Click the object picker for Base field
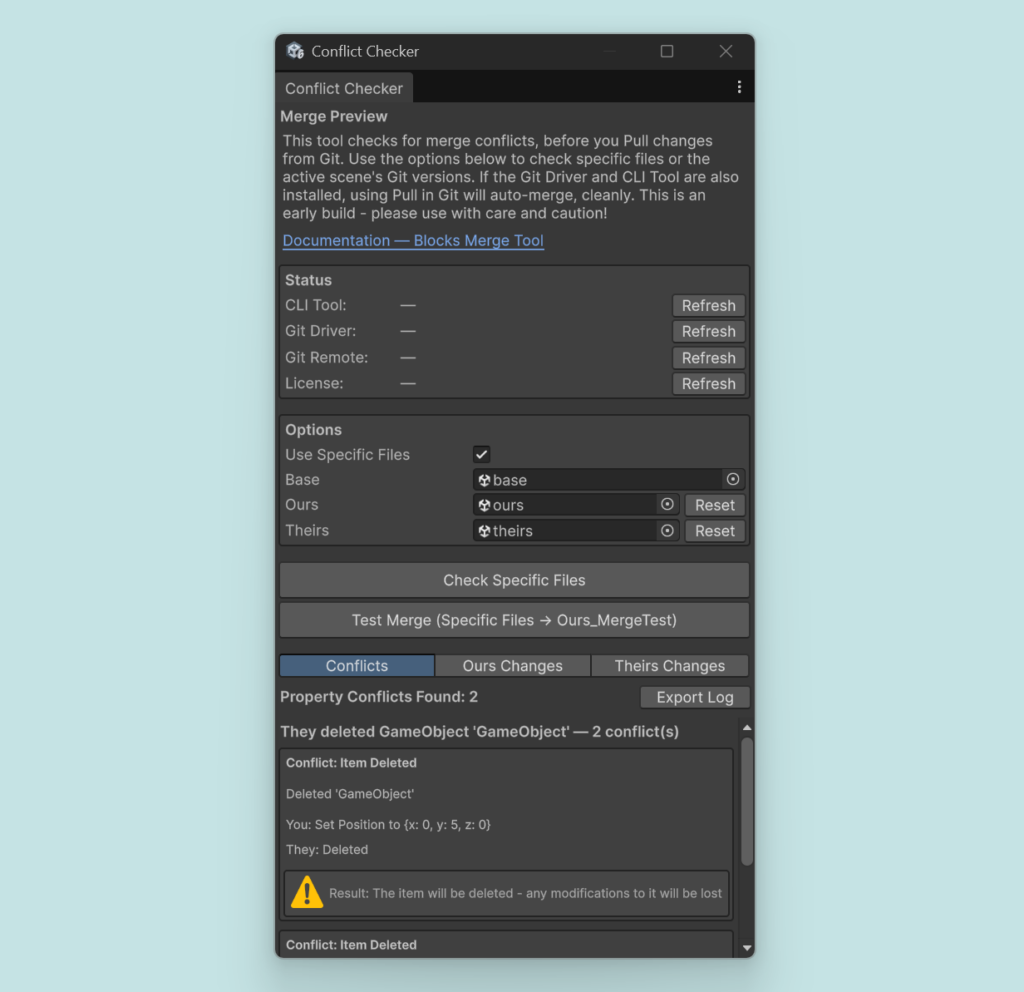Image resolution: width=1024 pixels, height=992 pixels. [732, 480]
